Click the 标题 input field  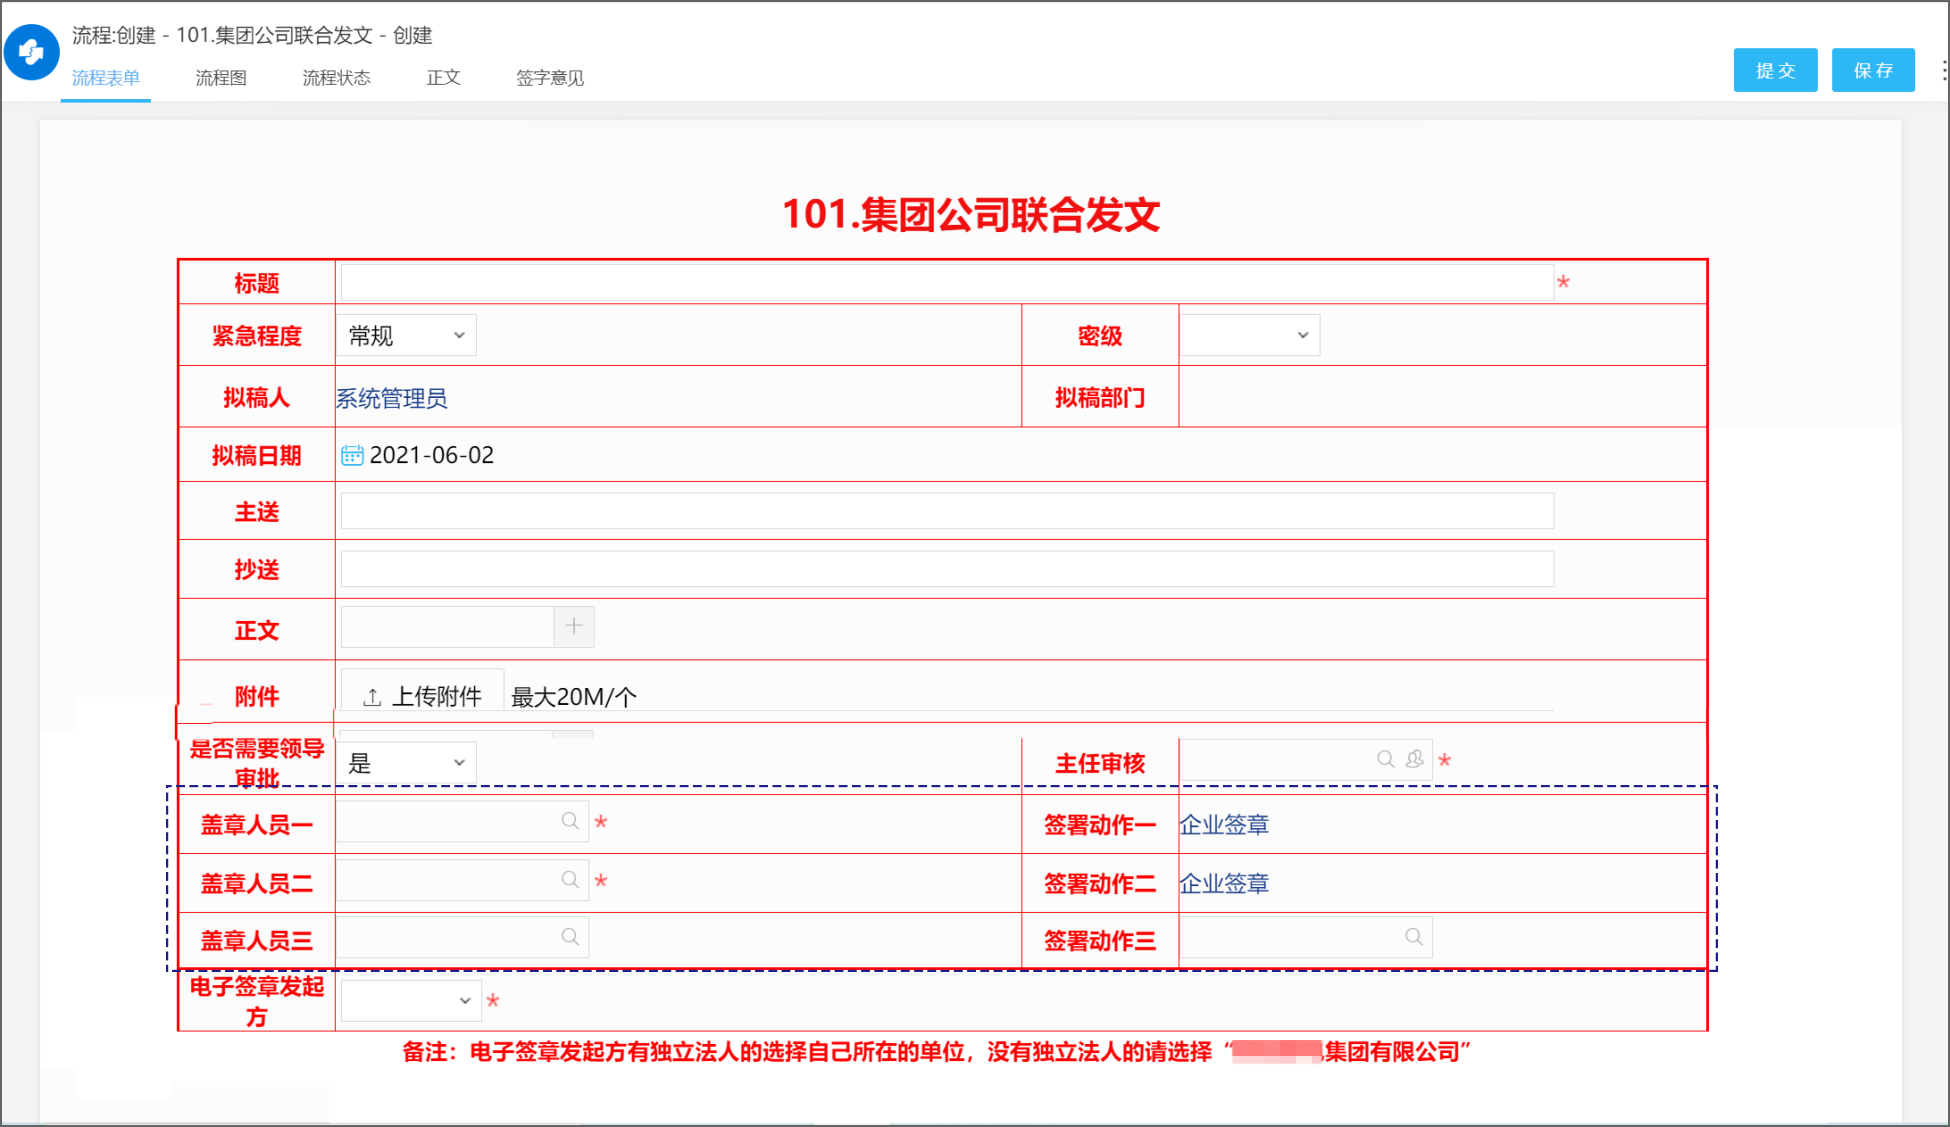(x=947, y=282)
